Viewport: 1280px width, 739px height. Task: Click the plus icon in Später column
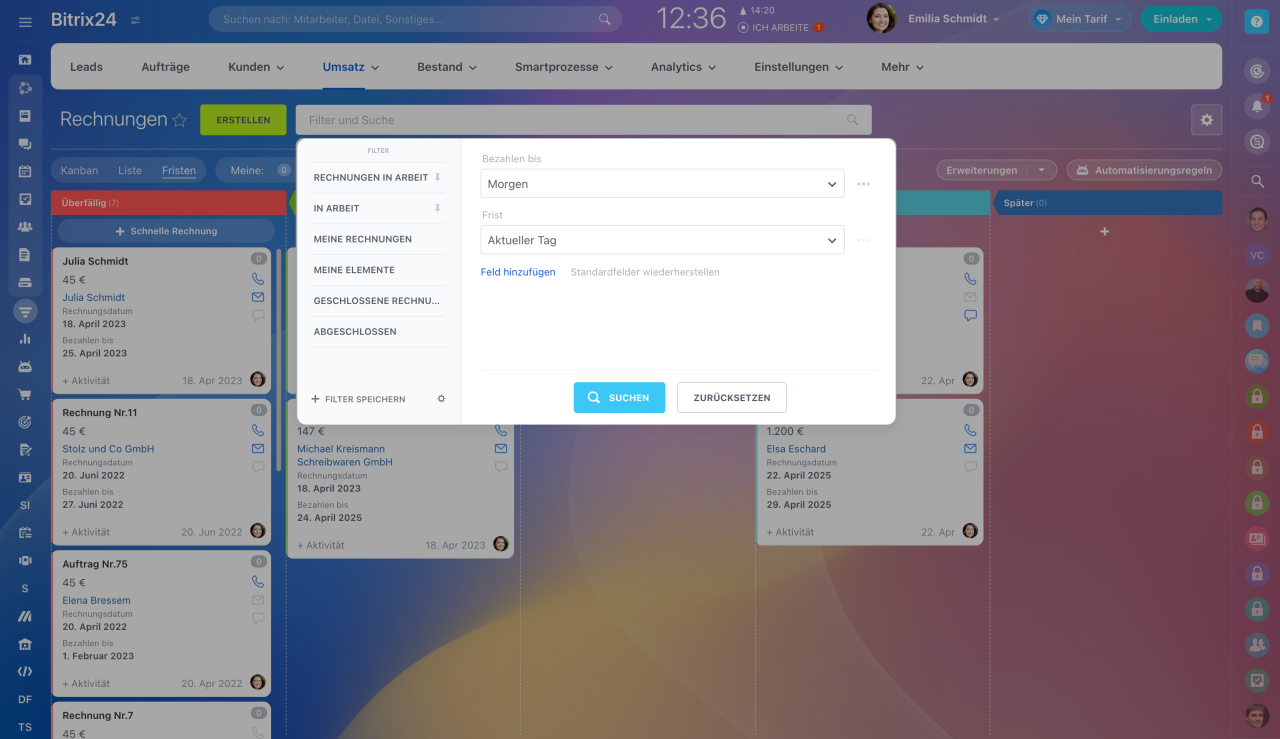[x=1105, y=231]
